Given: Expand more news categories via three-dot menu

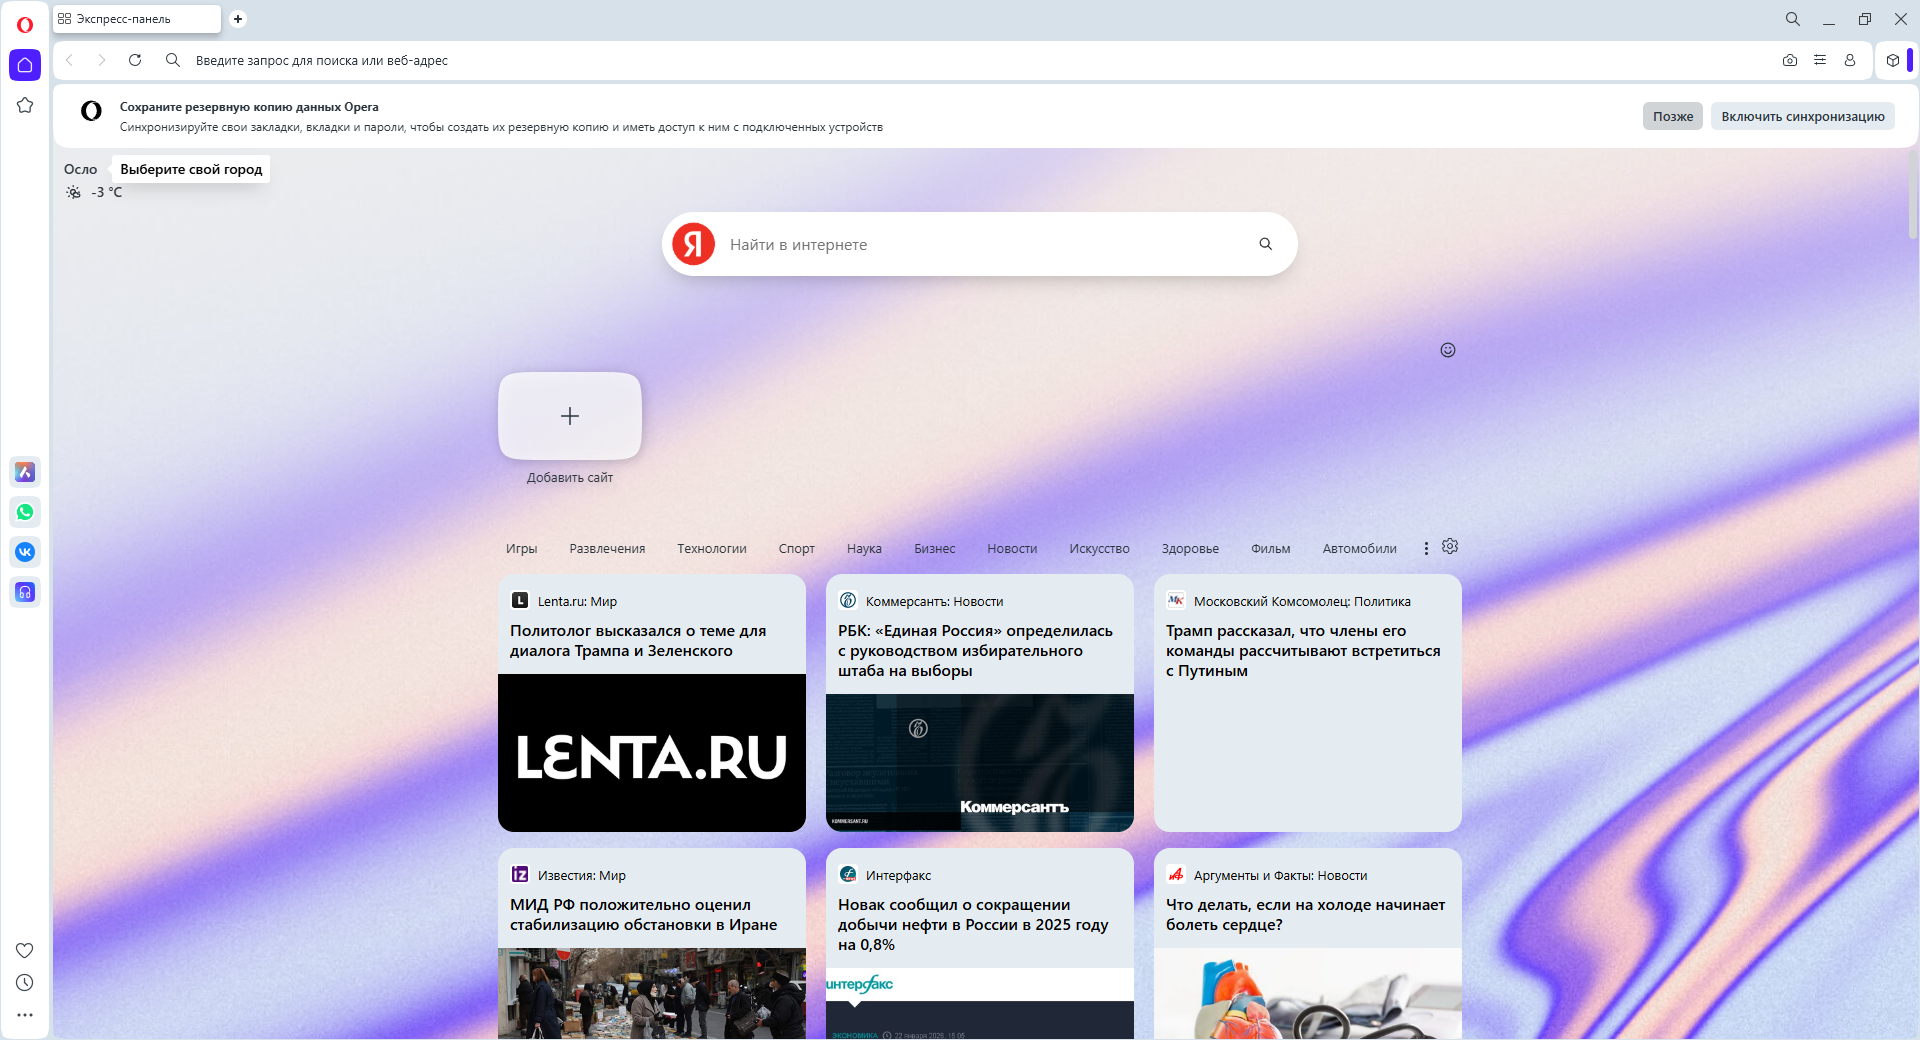Looking at the screenshot, I should pos(1426,547).
